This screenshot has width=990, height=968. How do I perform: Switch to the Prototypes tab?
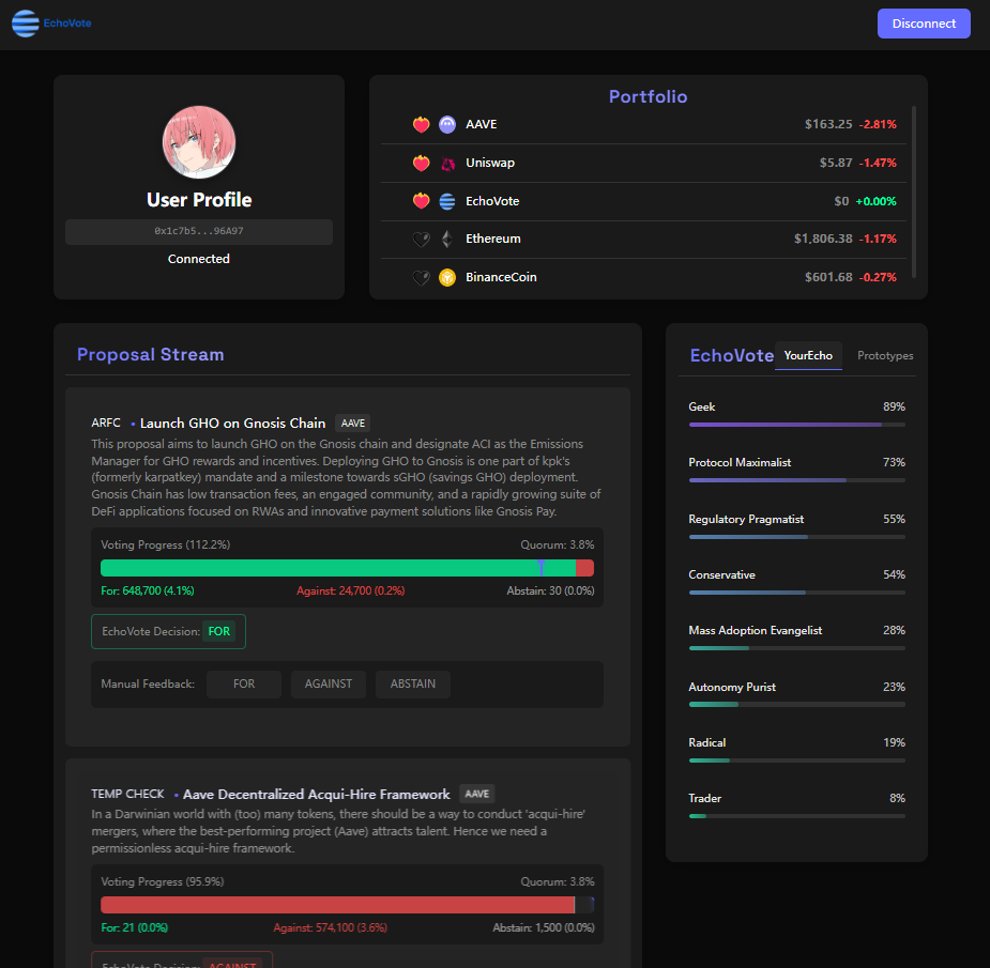885,356
